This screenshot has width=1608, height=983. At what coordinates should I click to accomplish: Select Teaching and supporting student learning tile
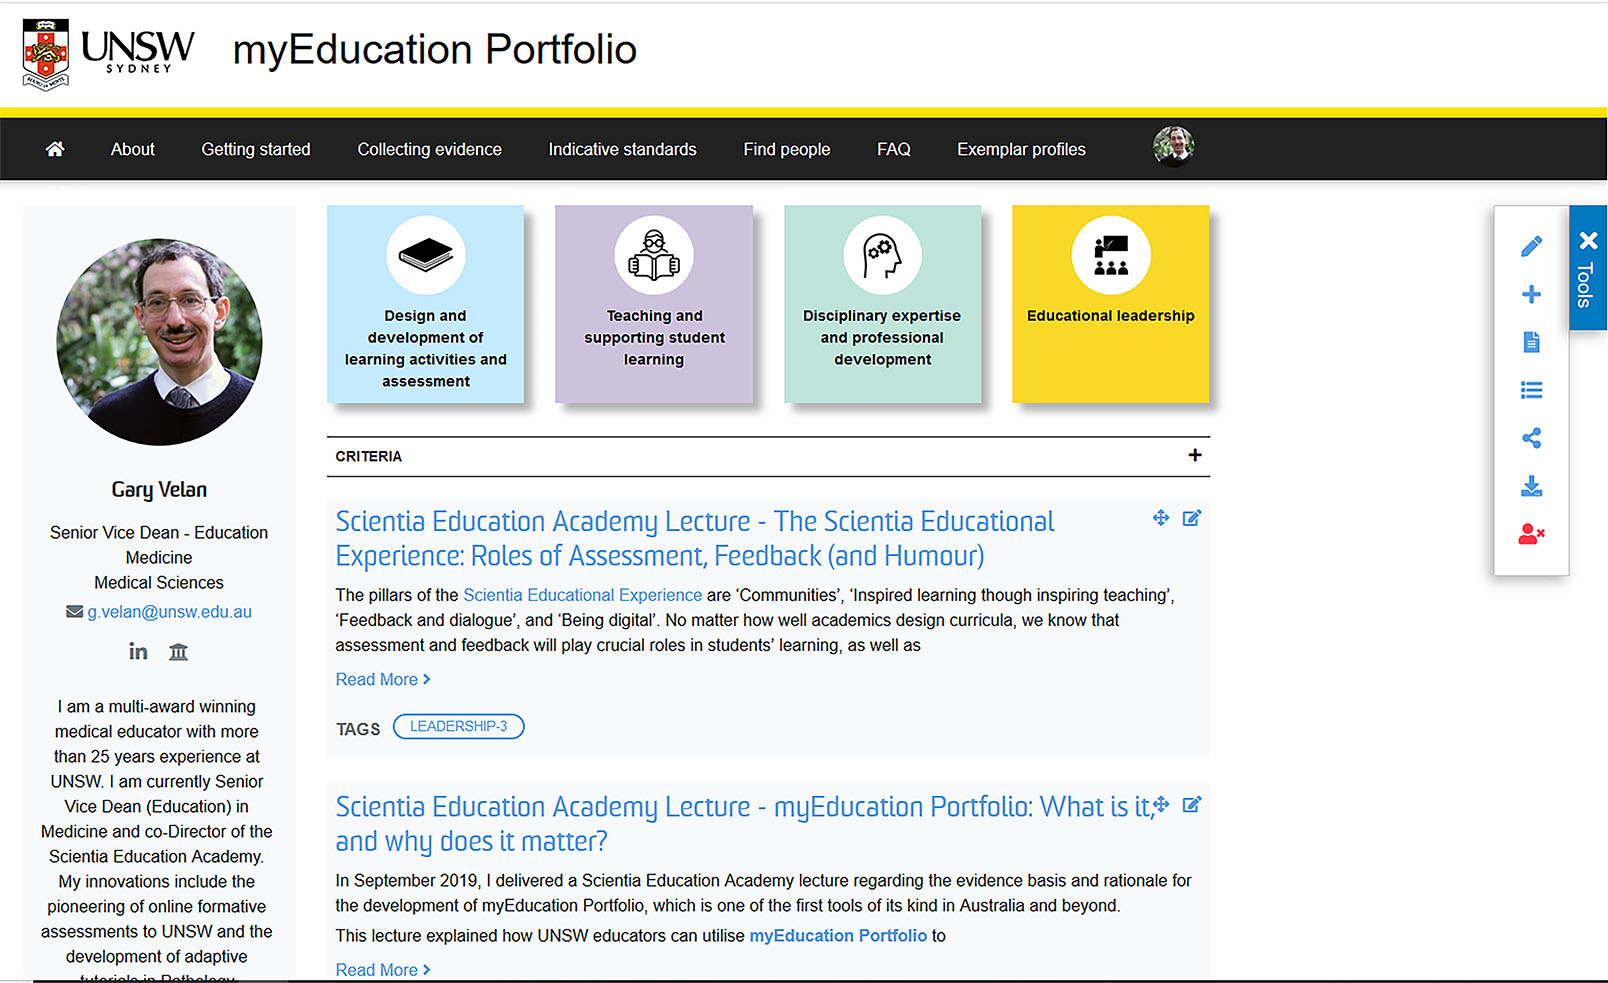pos(654,304)
